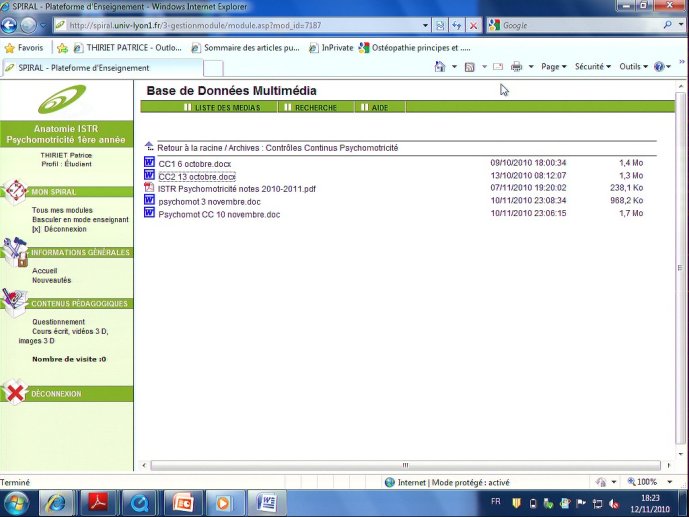Open the Outils menu
Screen dimensions: 689x517
tap(633, 67)
